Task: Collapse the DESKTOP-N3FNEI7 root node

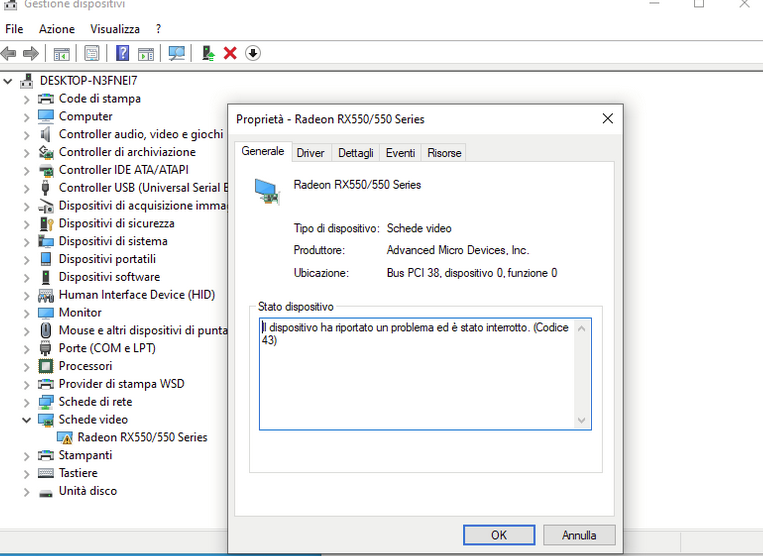Action: pos(8,81)
